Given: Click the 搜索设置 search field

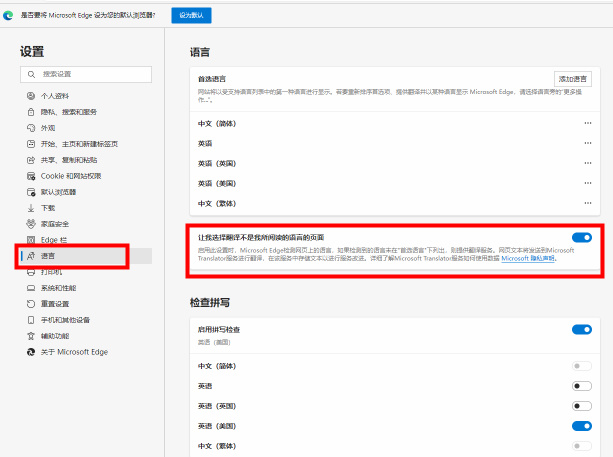Looking at the screenshot, I should [x=86, y=74].
